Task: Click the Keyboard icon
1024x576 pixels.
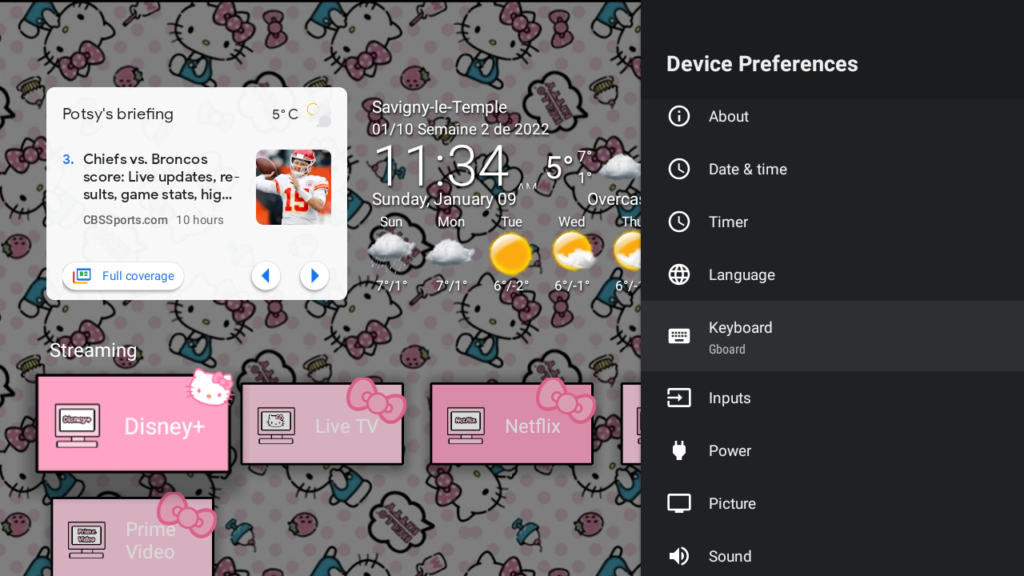Action: 679,336
